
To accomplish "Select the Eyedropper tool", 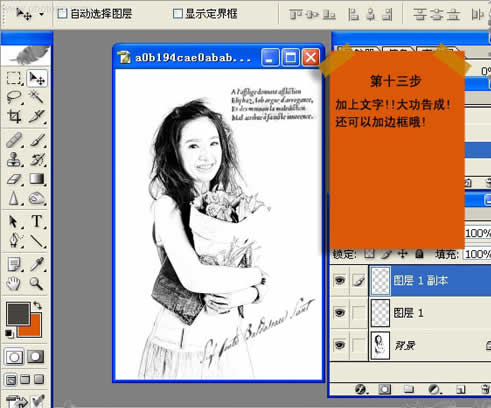I will 36,264.
